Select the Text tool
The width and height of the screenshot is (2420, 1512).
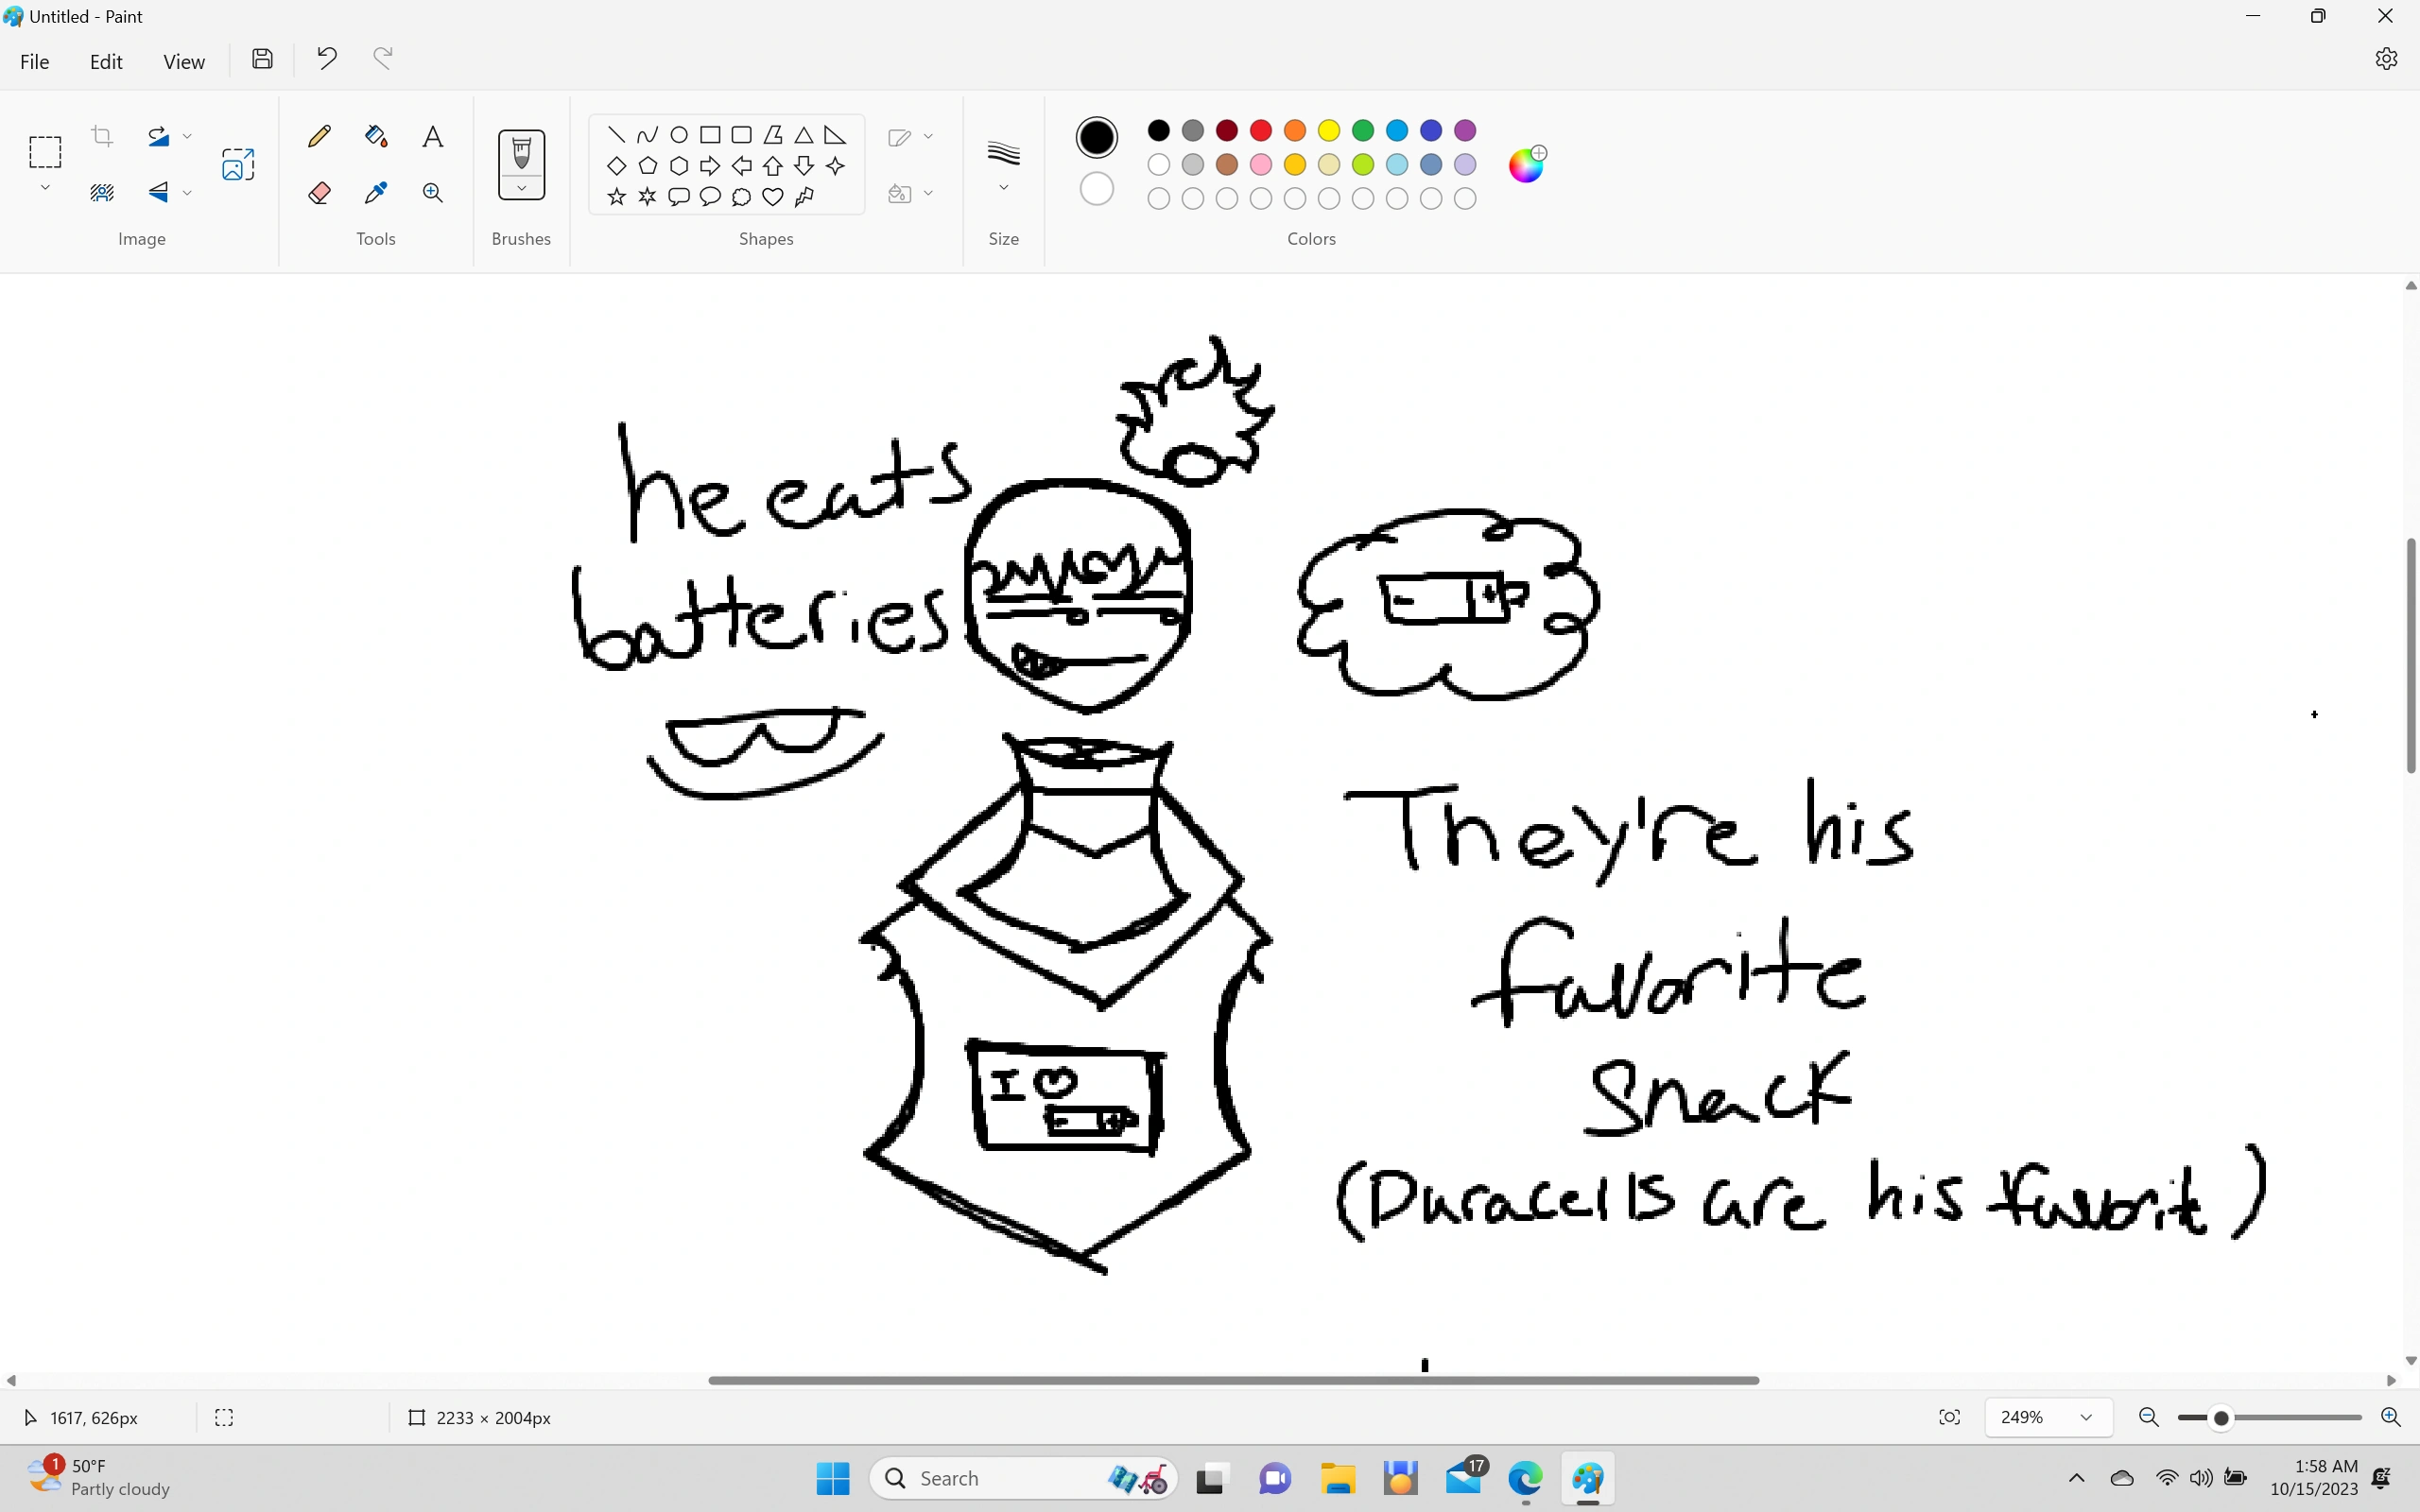[x=432, y=136]
